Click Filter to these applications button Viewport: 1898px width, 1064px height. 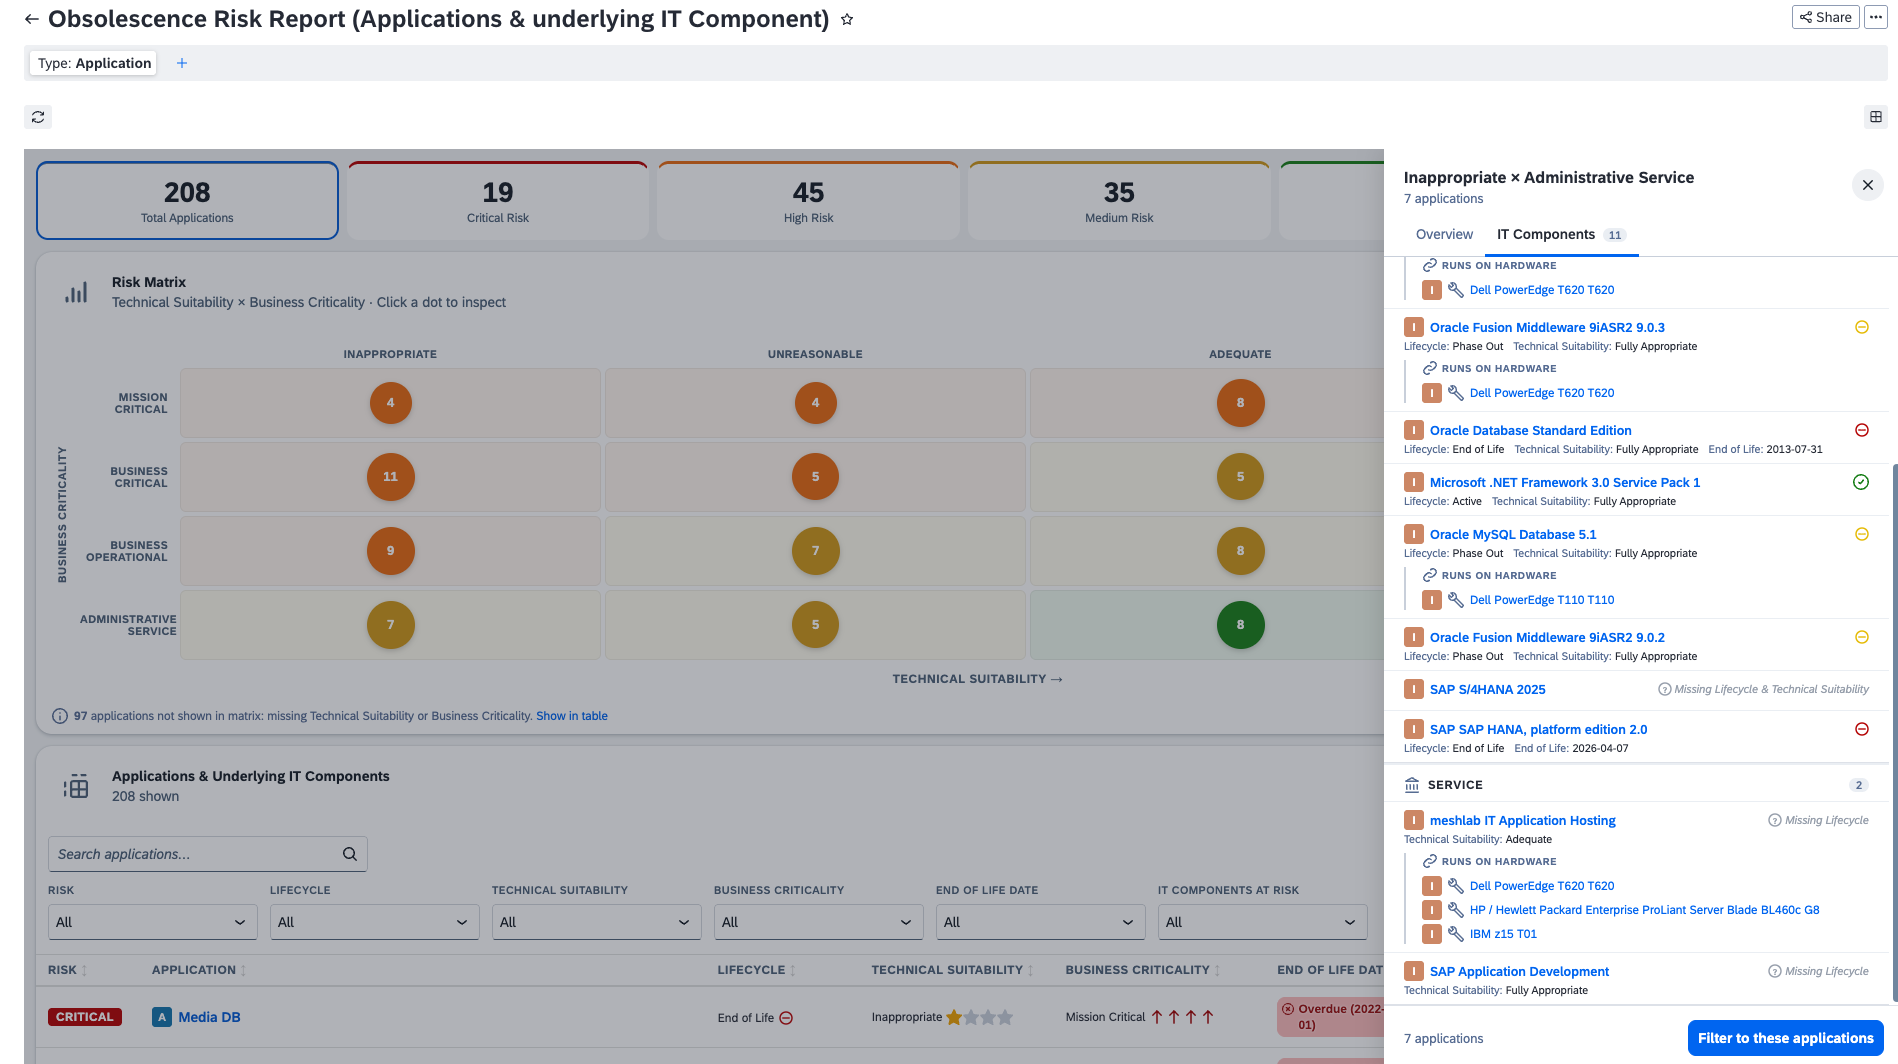[x=1785, y=1038]
